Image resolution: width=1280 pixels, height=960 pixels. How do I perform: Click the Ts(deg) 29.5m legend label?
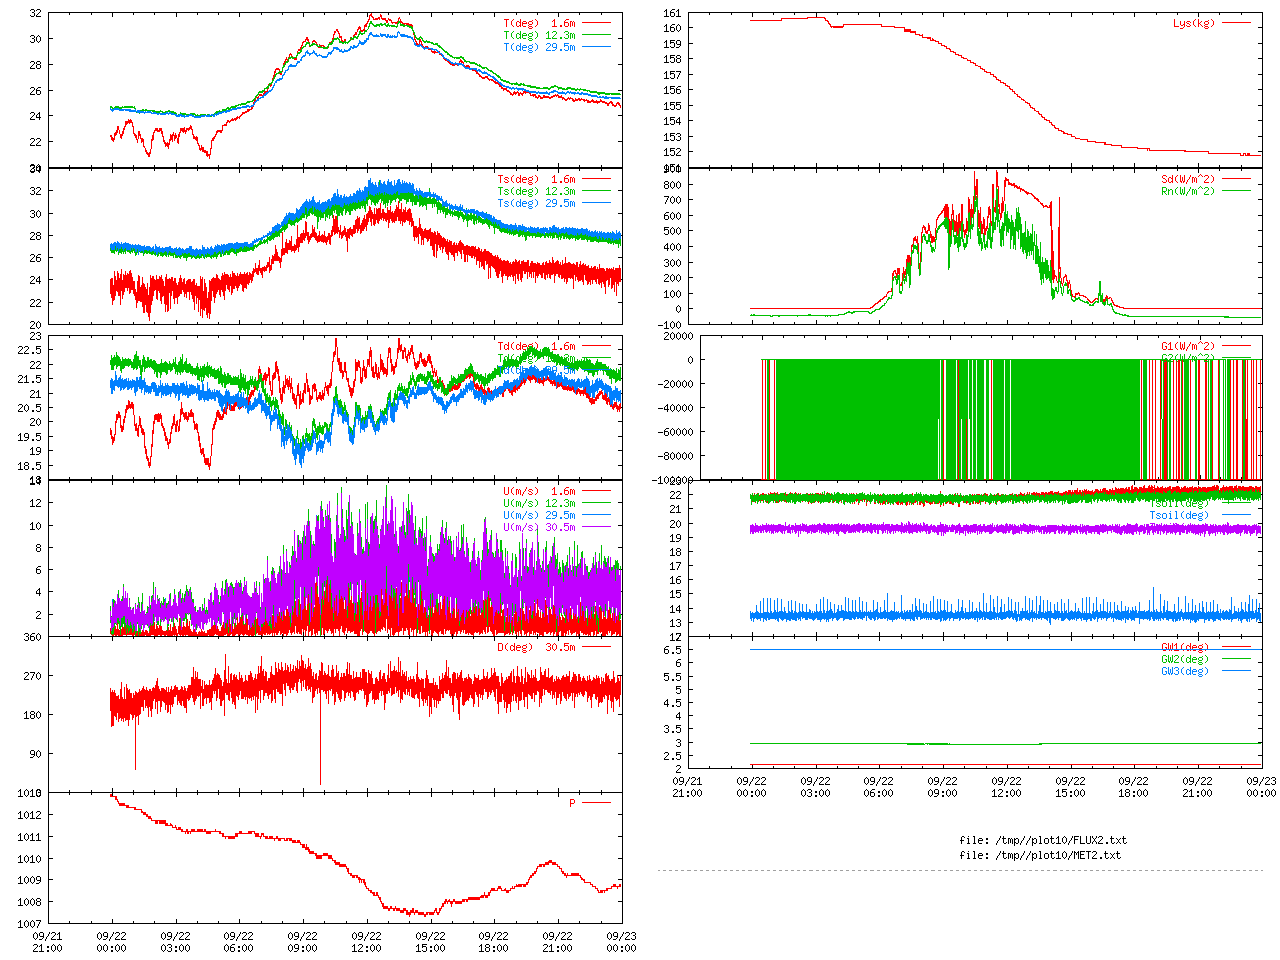point(536,203)
